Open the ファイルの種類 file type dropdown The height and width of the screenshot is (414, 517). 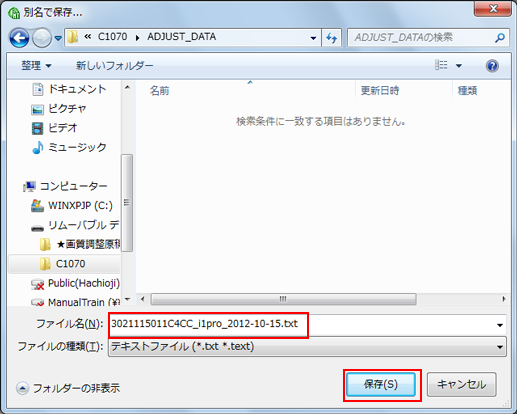click(x=307, y=347)
